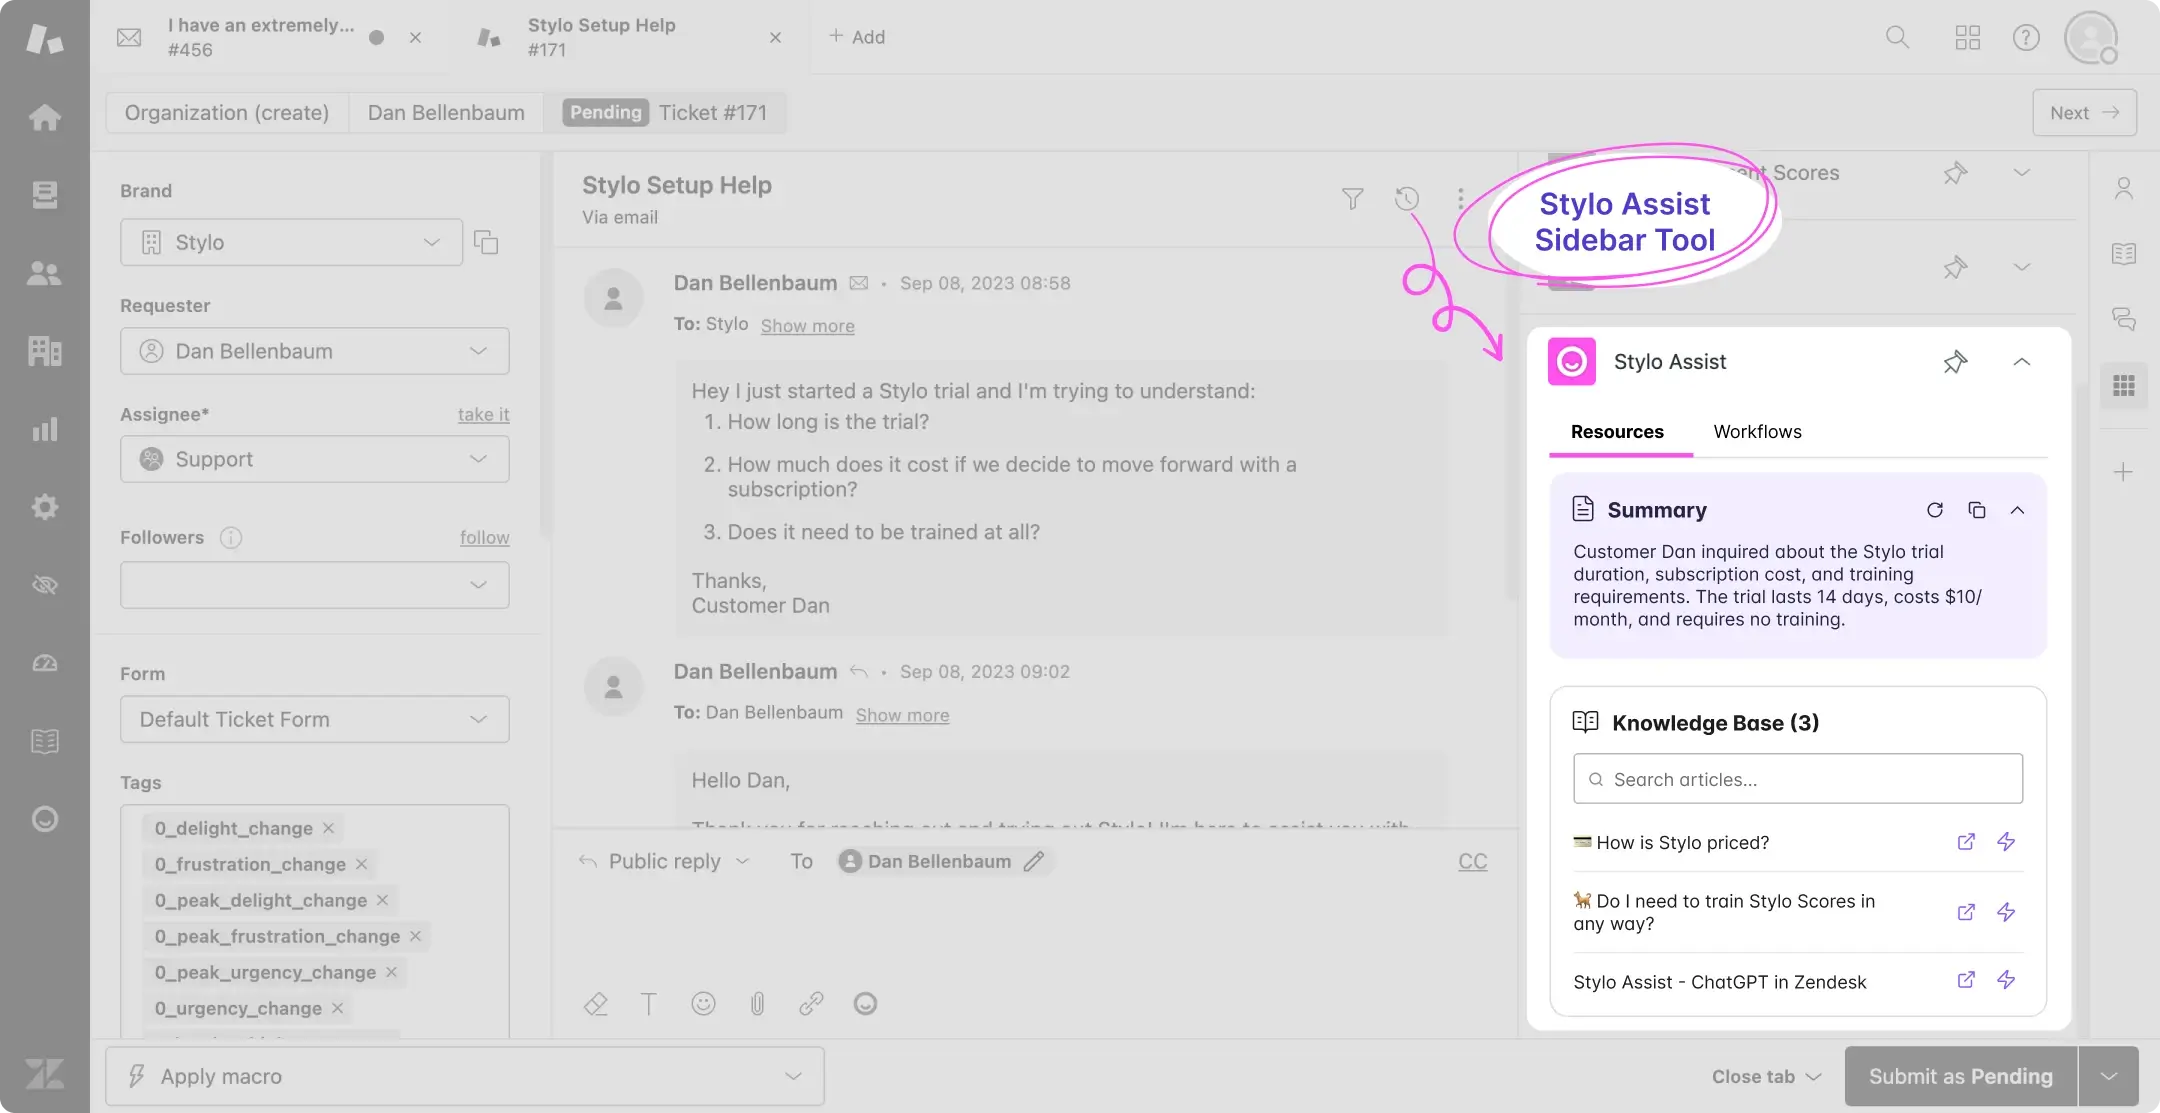
Task: Open the Default Ticket Form dropdown
Action: [x=314, y=719]
